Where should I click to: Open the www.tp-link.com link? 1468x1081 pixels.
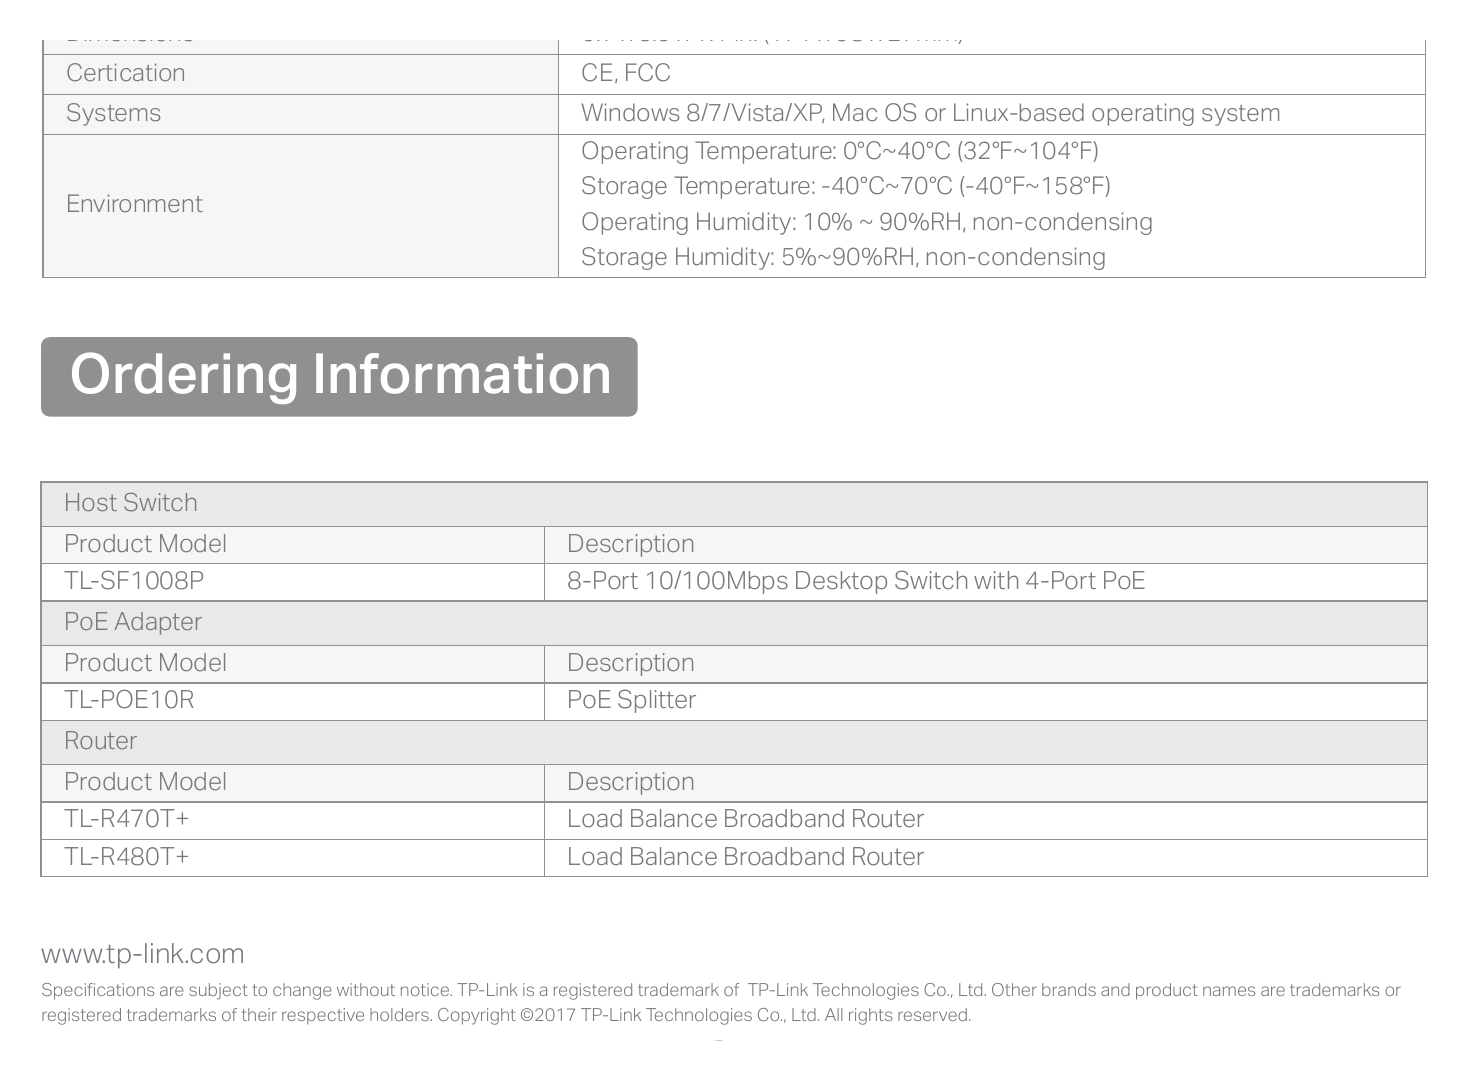[142, 954]
